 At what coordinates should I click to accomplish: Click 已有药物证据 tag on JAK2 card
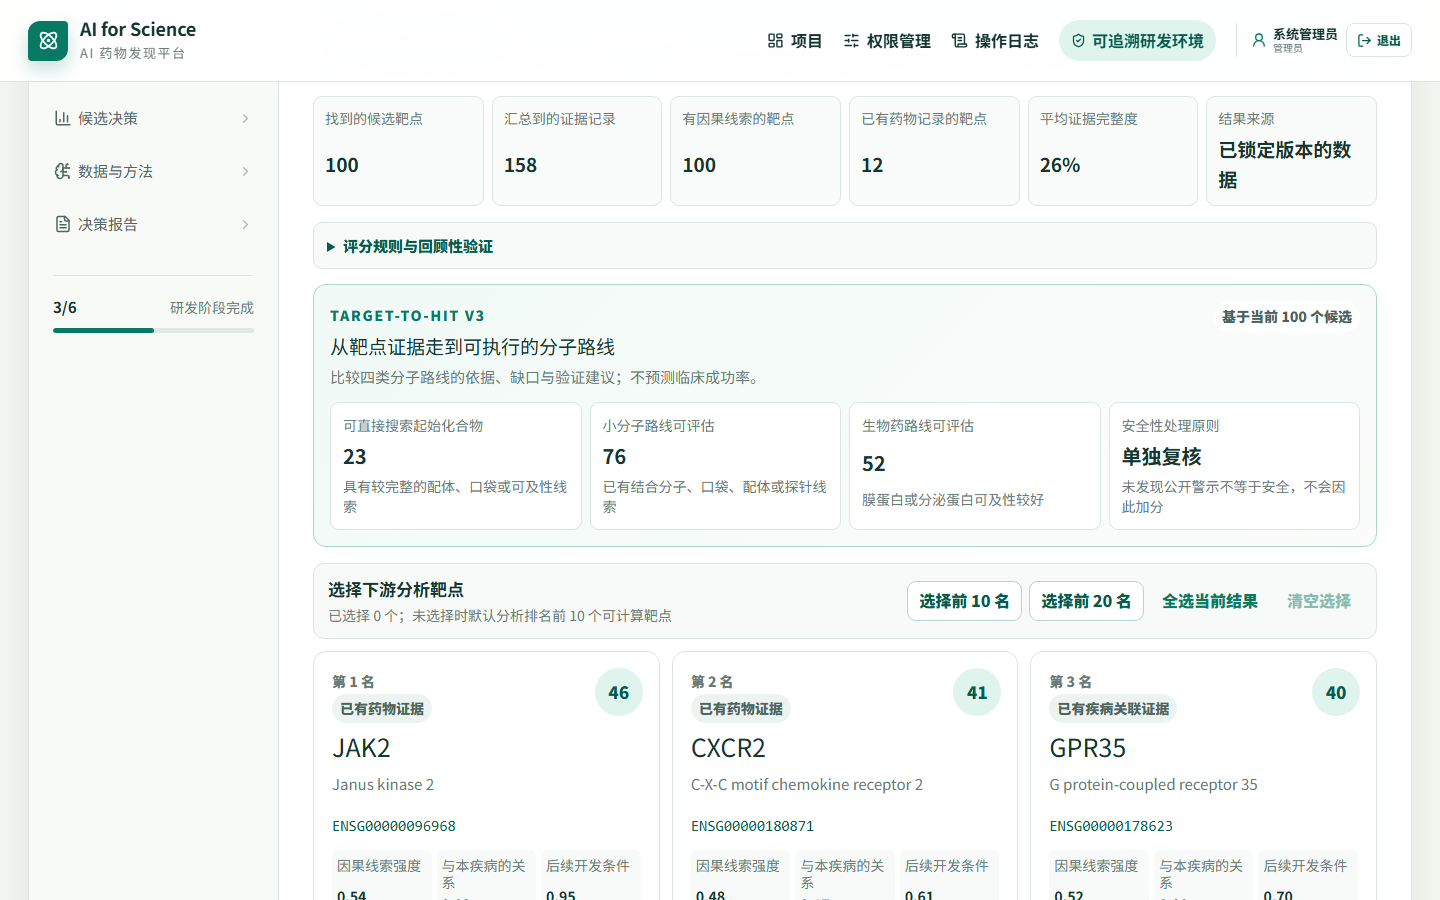click(382, 709)
